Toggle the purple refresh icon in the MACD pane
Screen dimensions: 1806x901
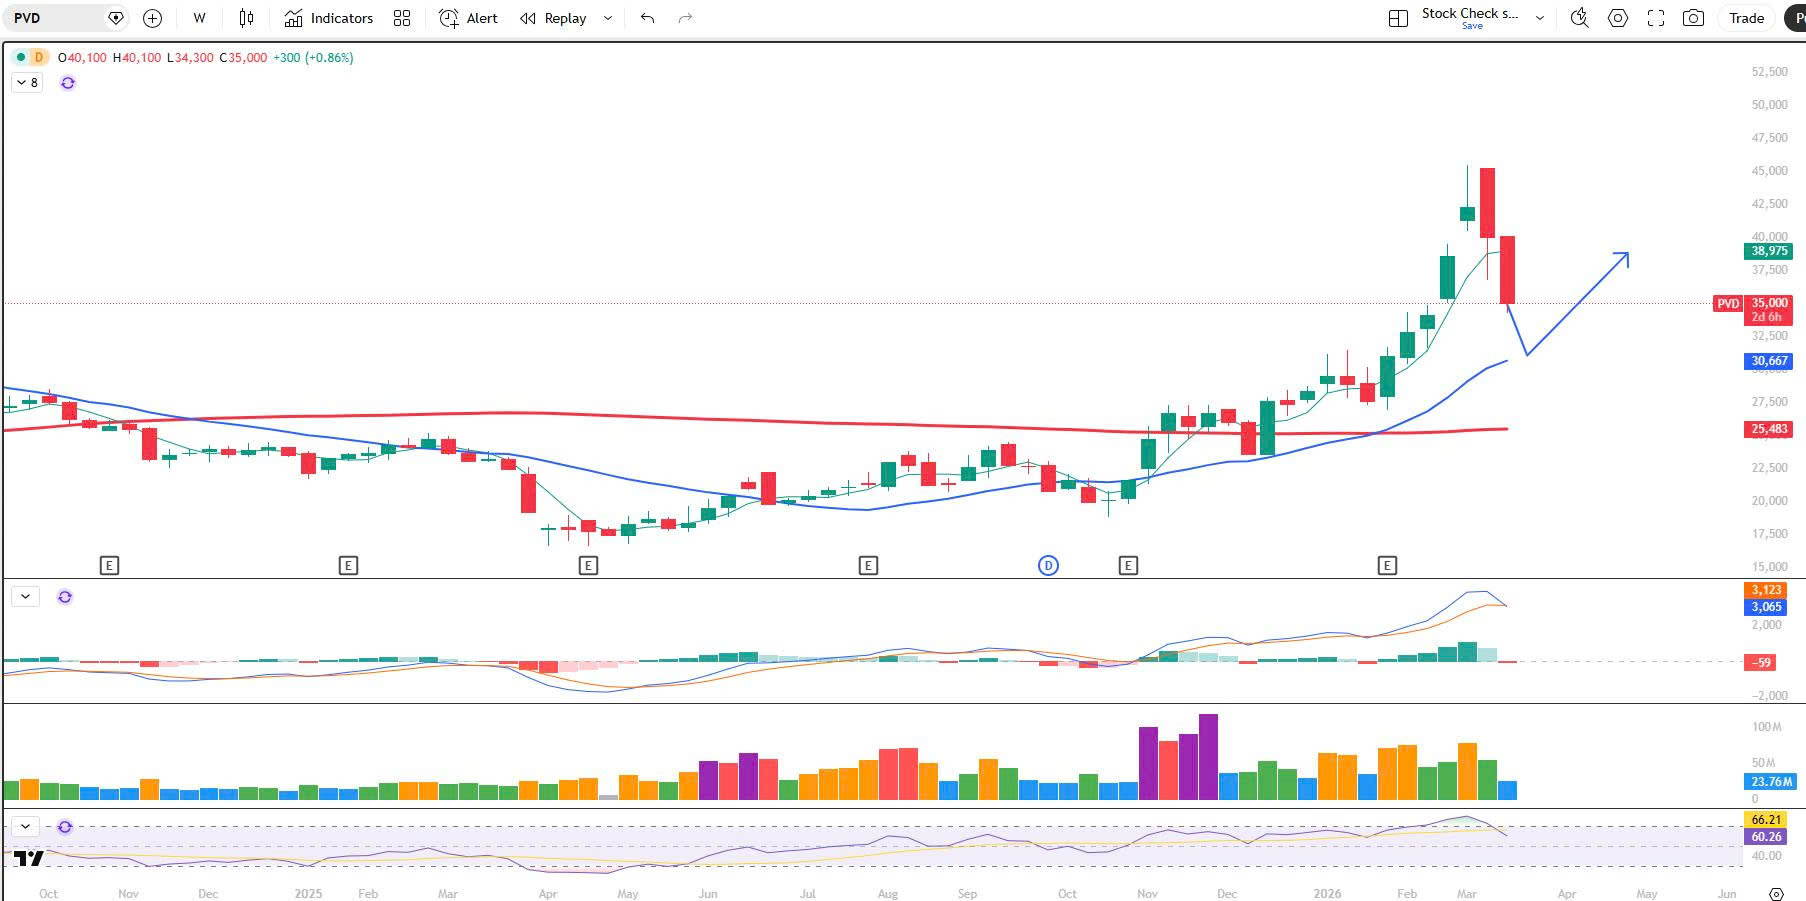coord(65,597)
